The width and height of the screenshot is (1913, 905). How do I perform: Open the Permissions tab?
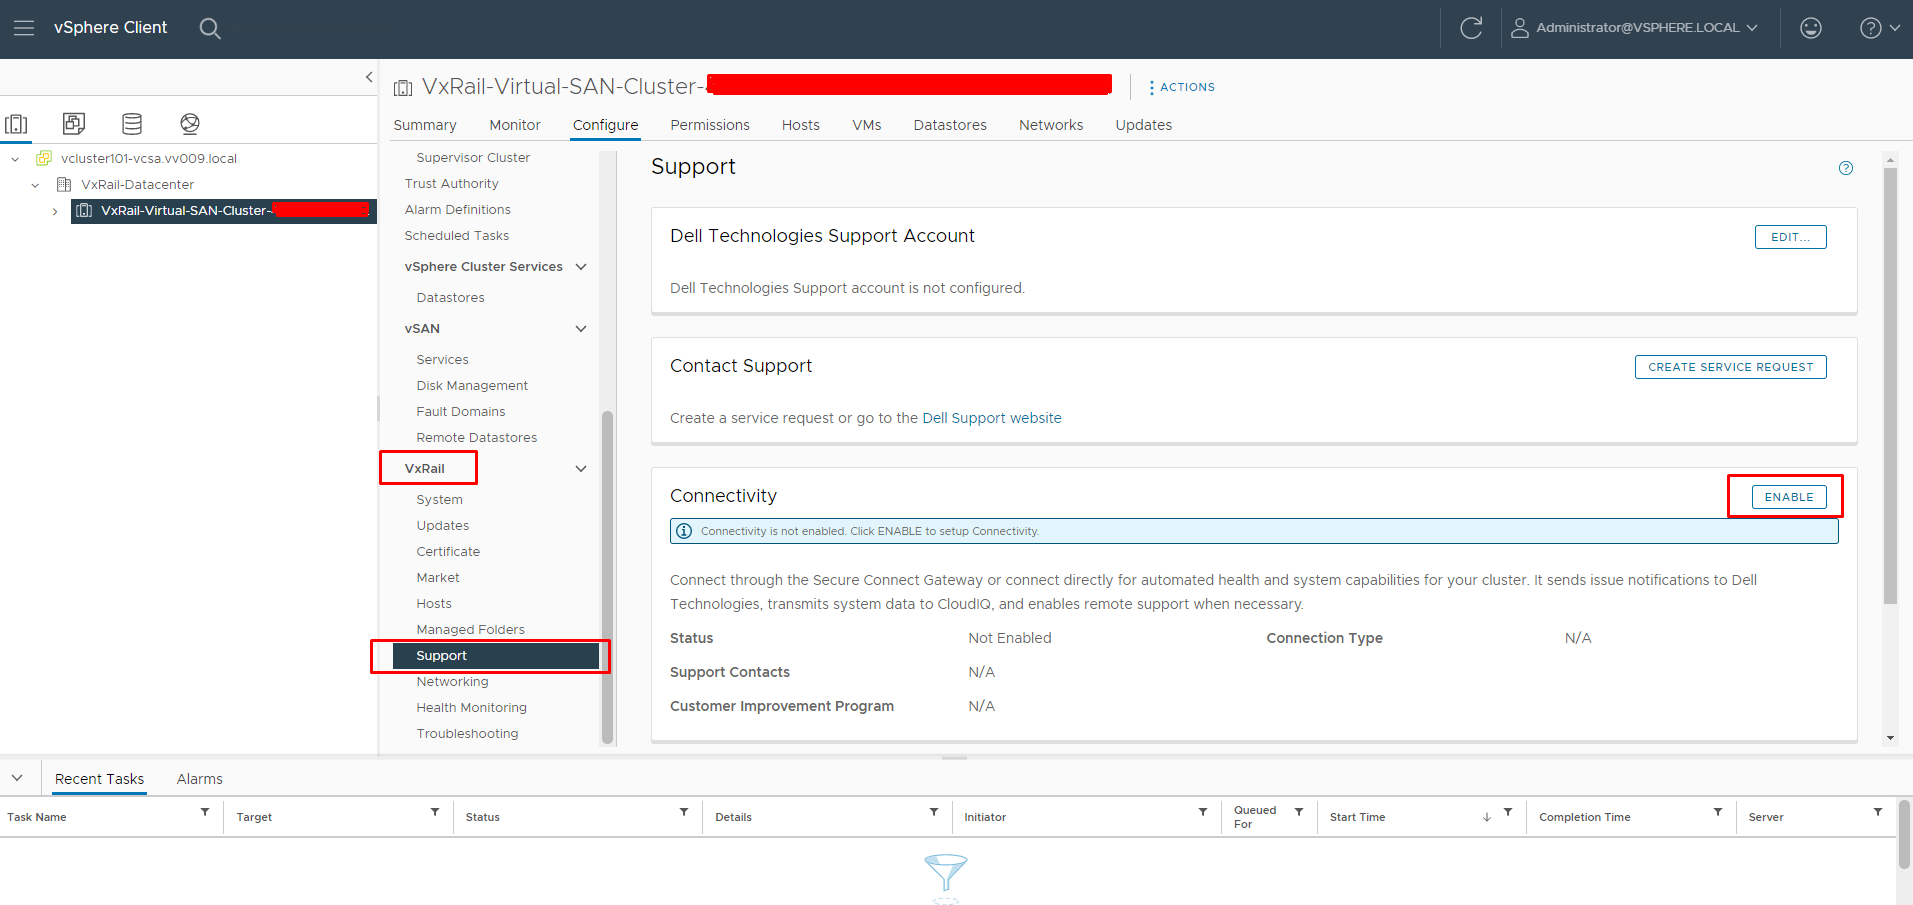[x=710, y=125]
